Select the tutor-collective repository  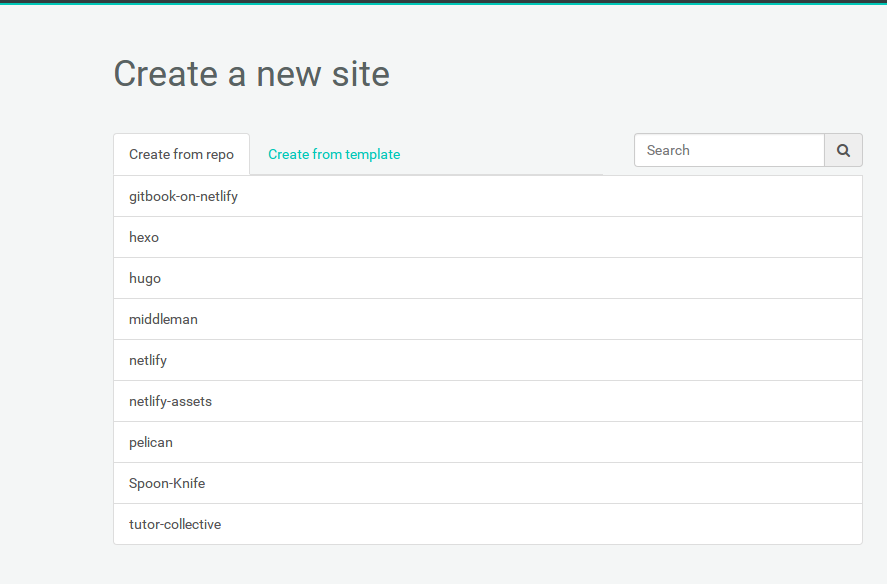[x=488, y=525]
